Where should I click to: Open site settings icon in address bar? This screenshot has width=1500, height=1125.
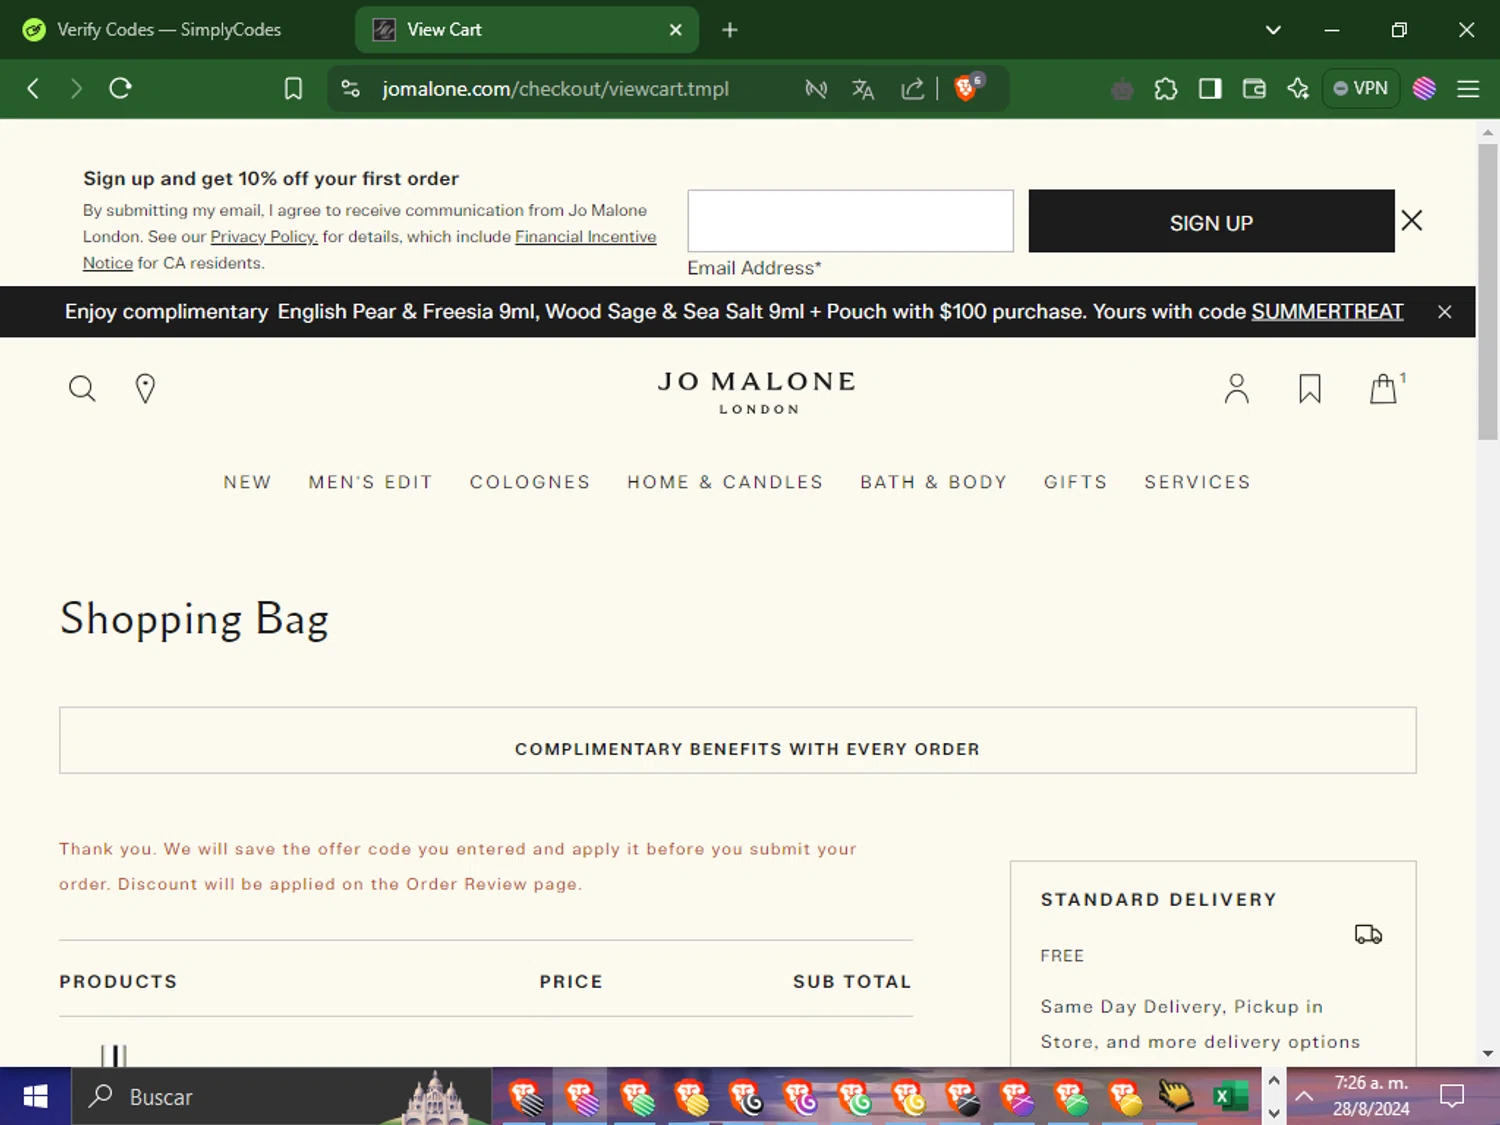[350, 89]
